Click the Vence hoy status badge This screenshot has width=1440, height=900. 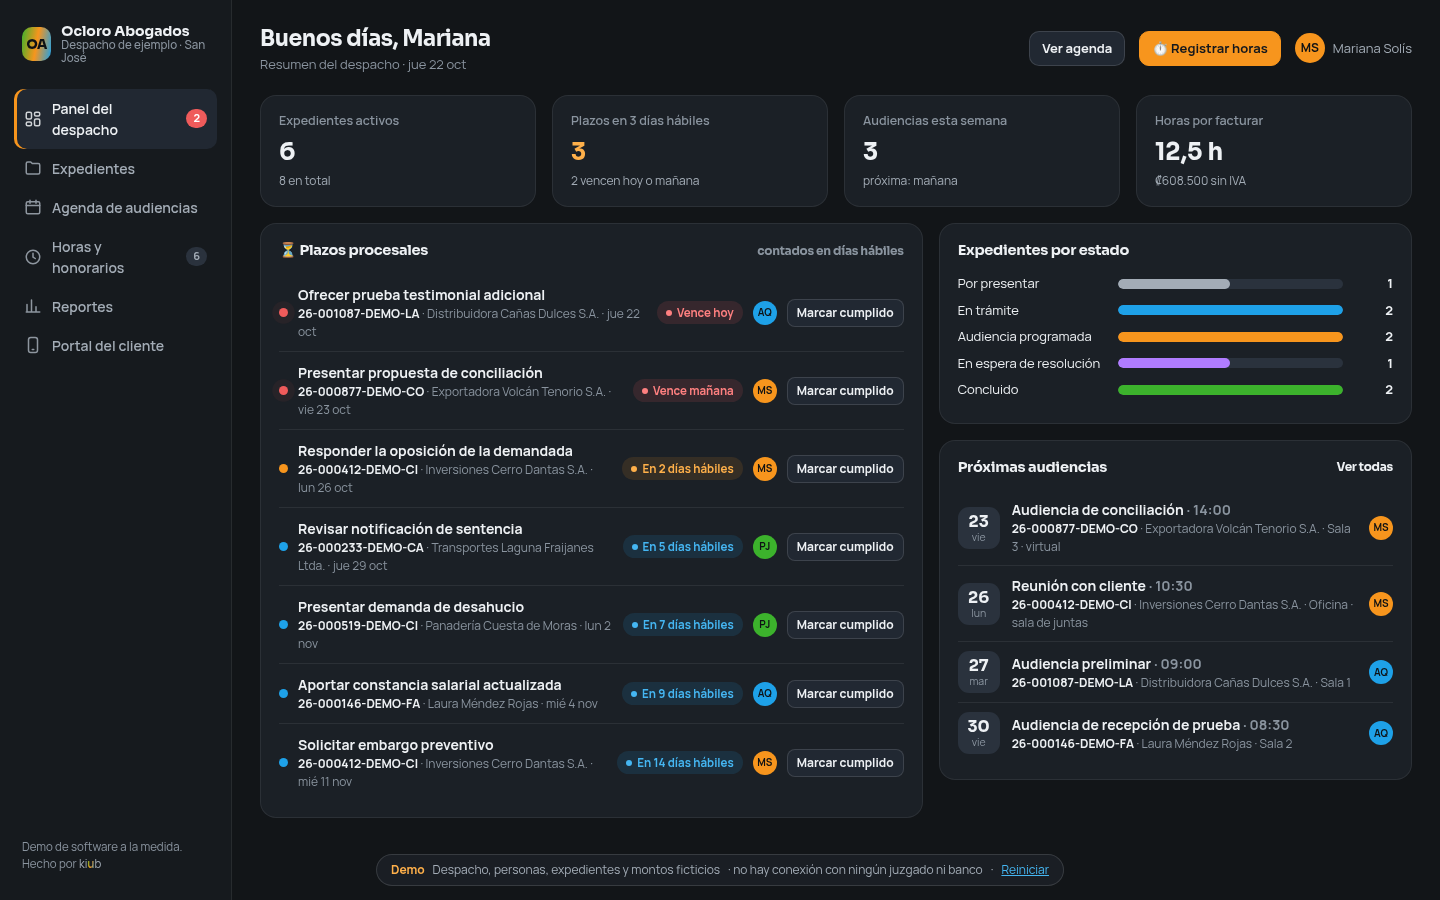[x=700, y=313]
